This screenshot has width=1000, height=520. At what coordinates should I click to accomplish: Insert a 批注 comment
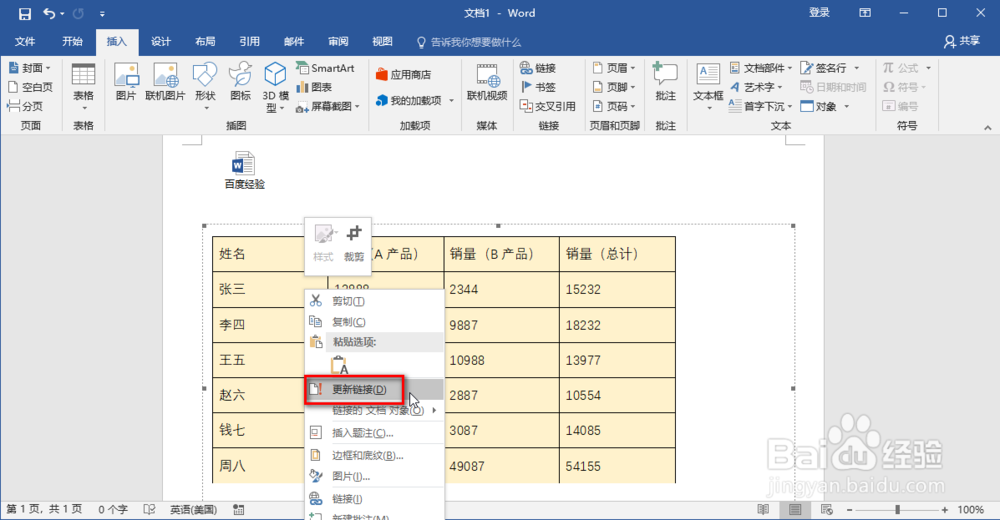tap(665, 83)
